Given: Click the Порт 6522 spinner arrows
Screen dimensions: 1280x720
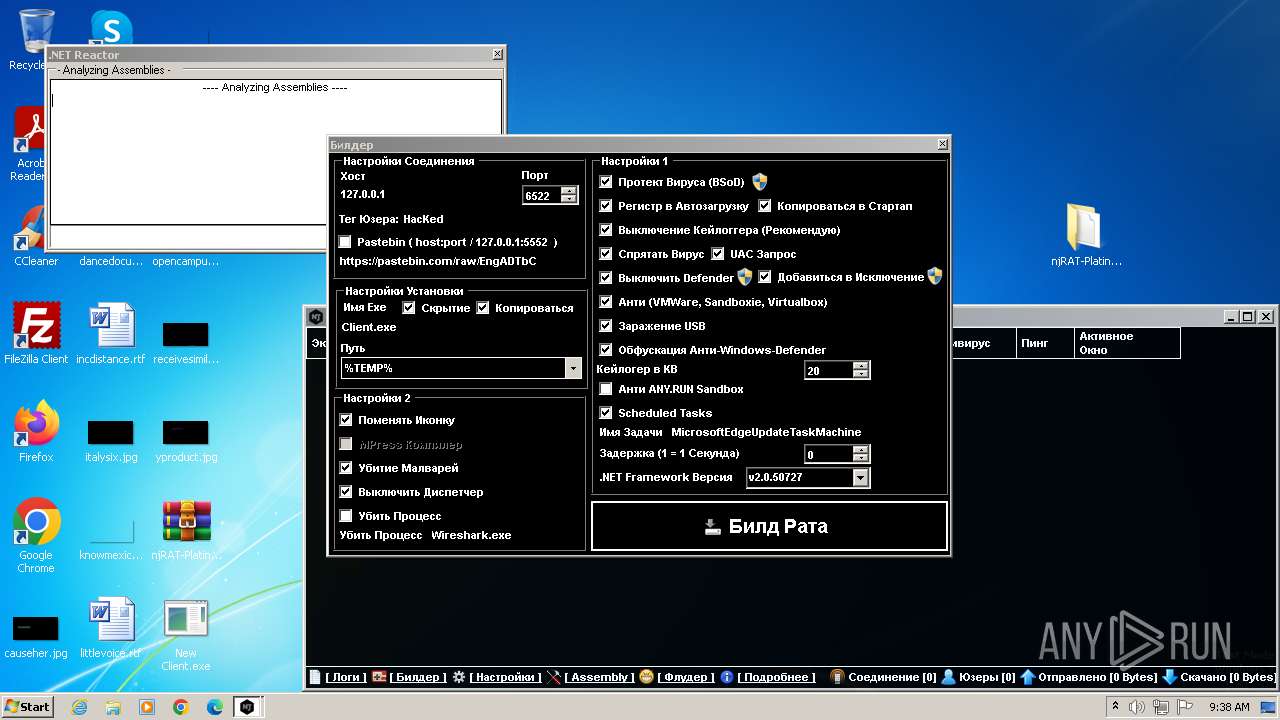Looking at the screenshot, I should tap(569, 196).
